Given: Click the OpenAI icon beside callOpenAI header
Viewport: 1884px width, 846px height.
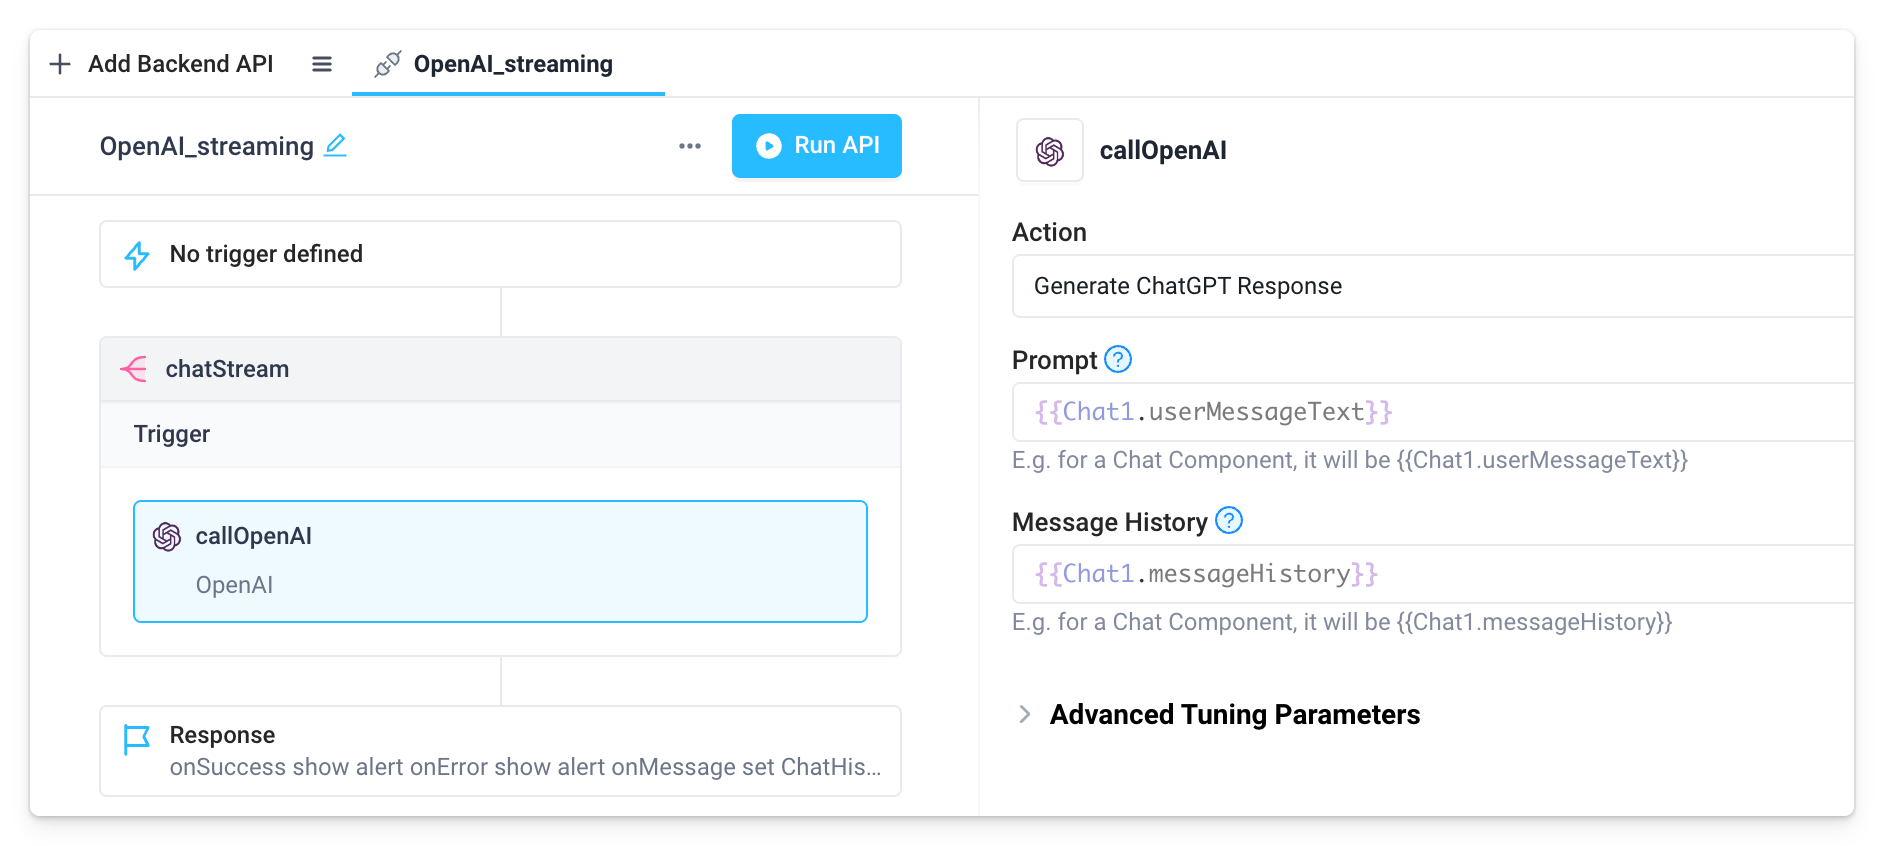Looking at the screenshot, I should tap(1049, 150).
